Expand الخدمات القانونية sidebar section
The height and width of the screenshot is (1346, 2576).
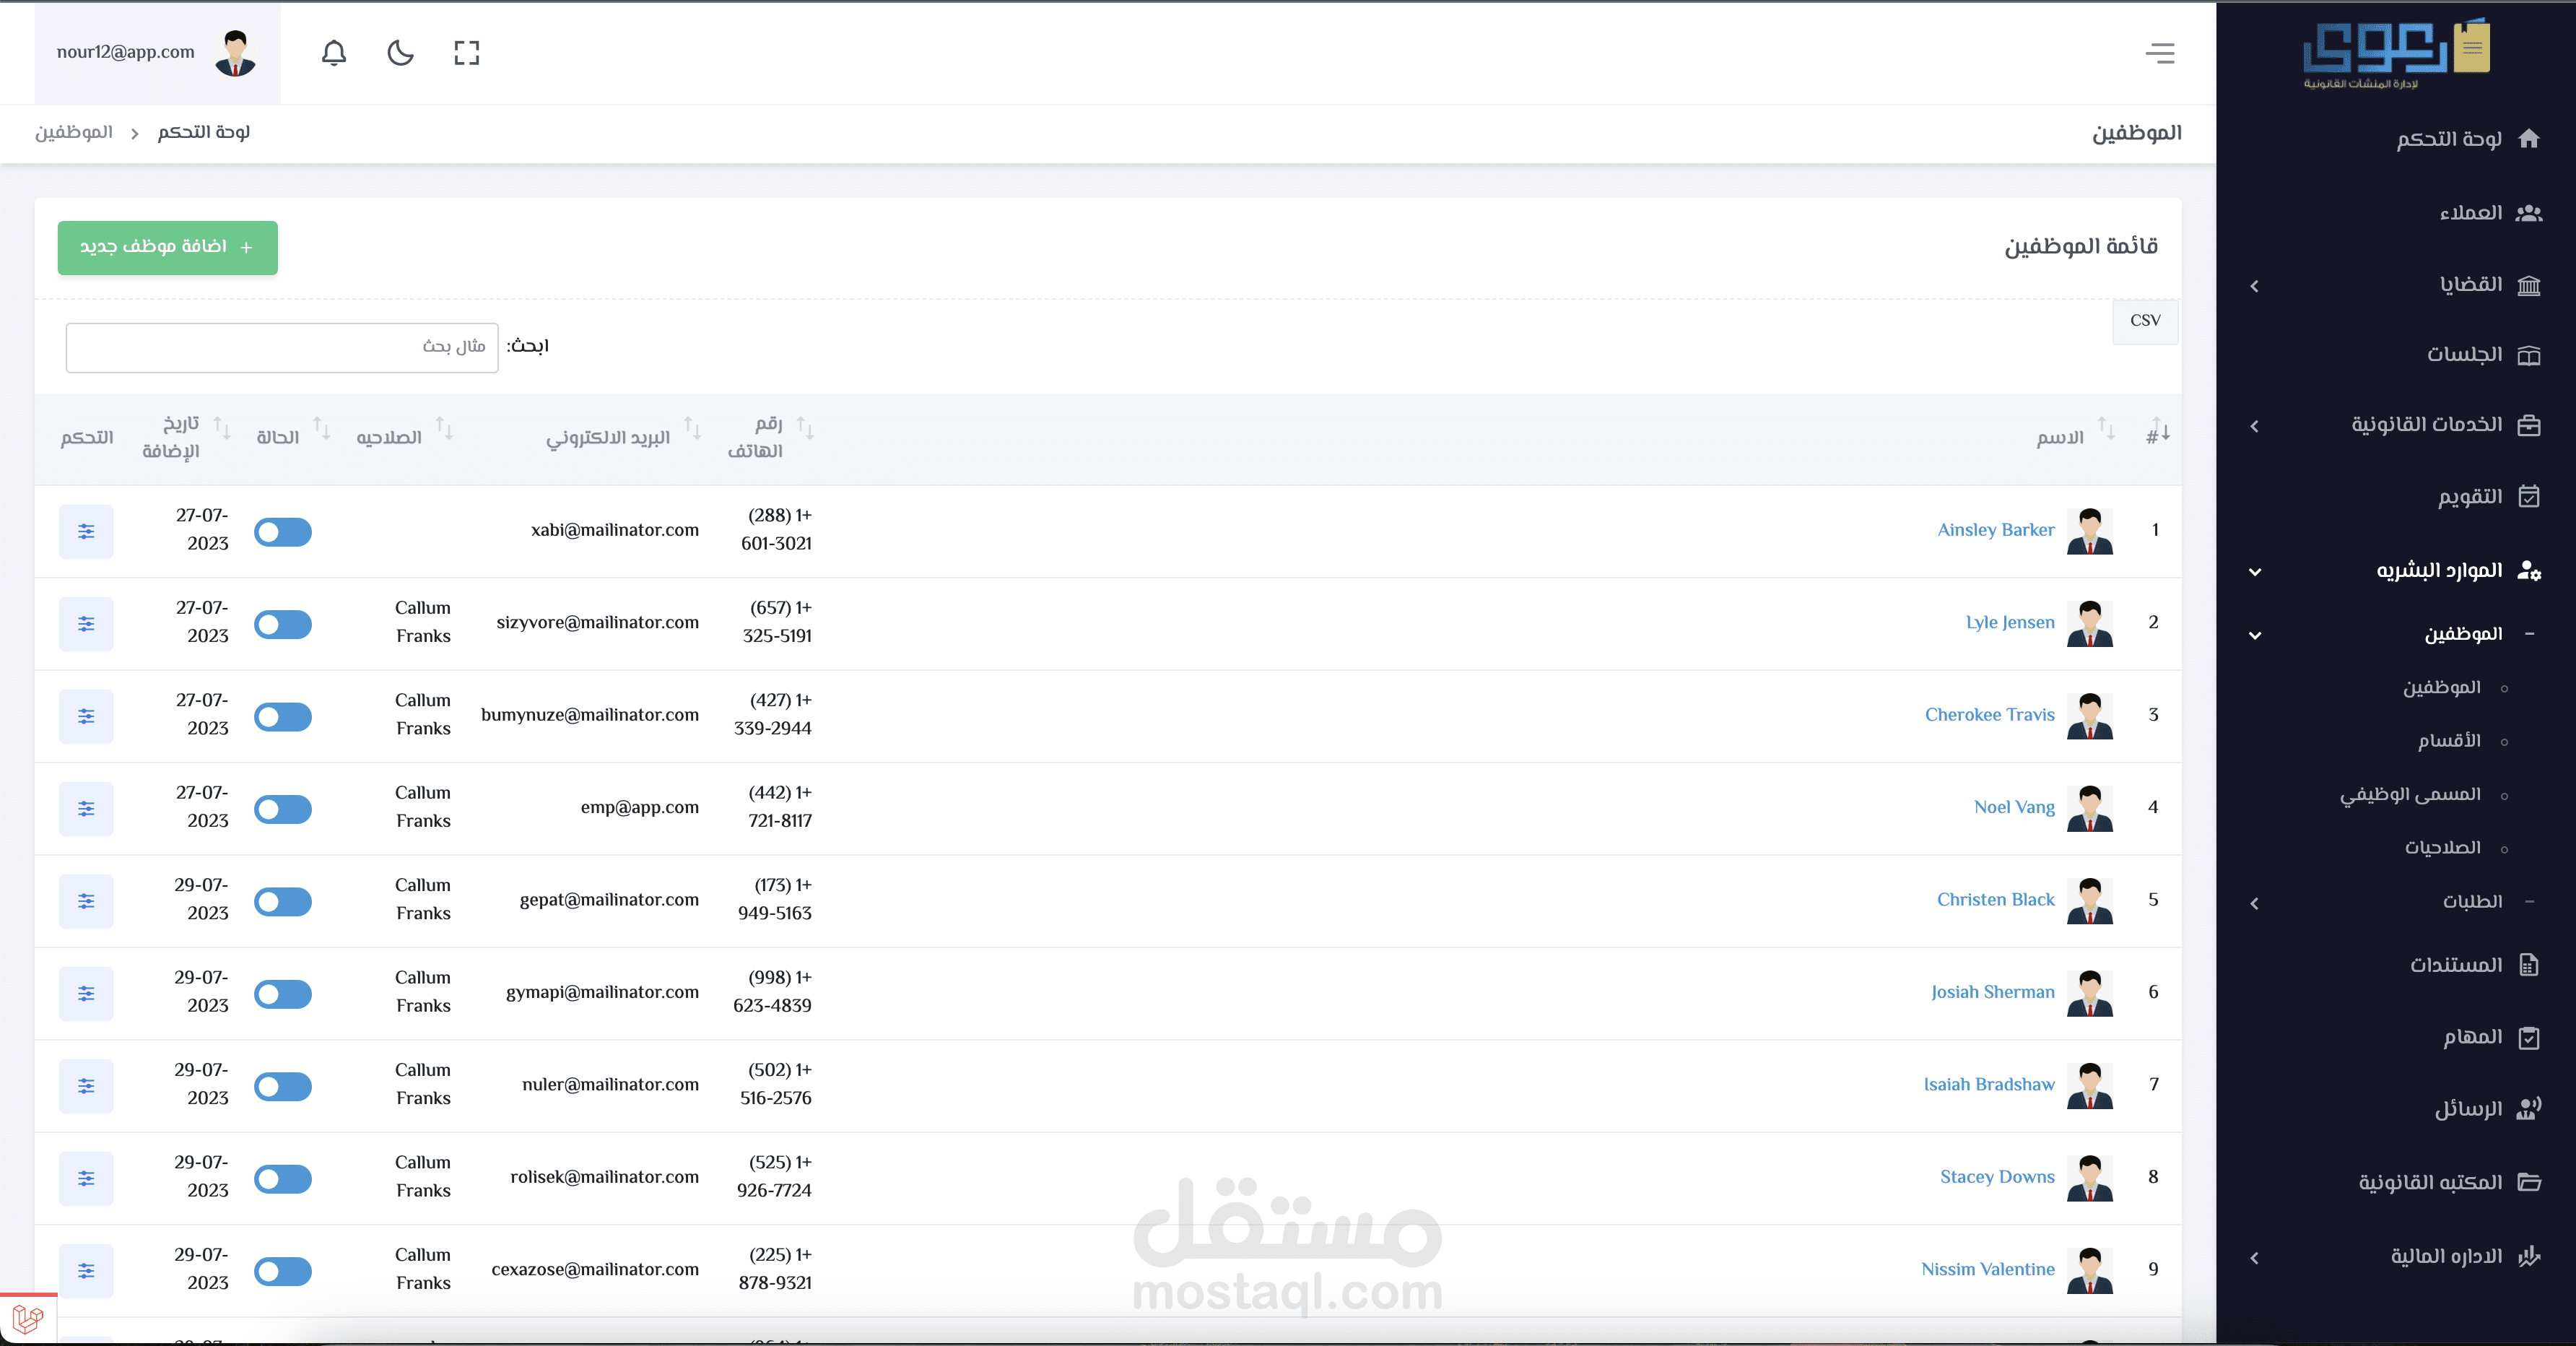tap(2426, 425)
